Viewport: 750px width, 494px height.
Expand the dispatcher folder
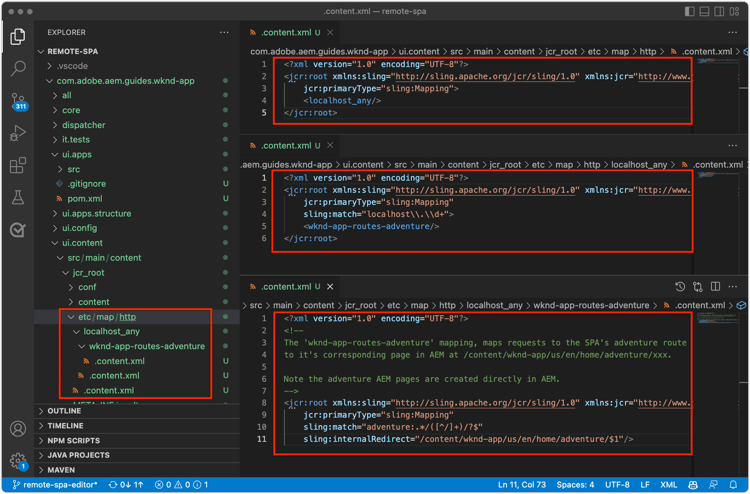(84, 125)
